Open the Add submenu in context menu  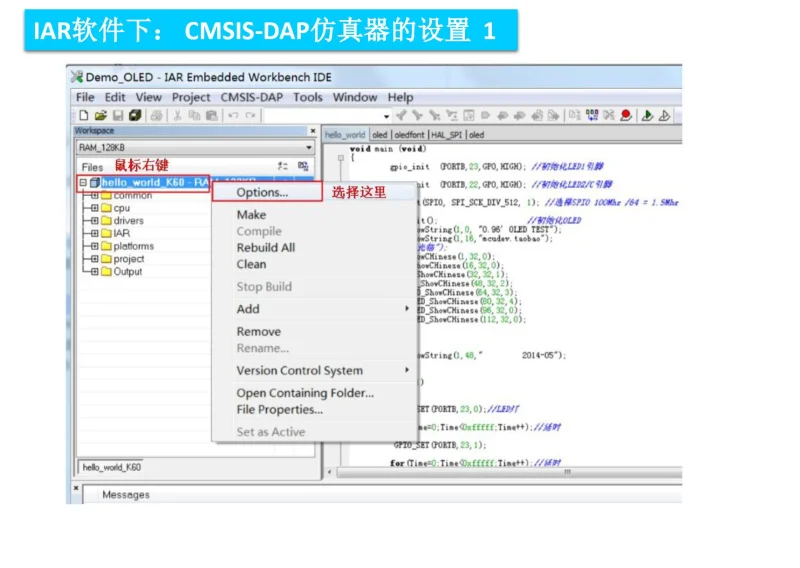315,309
